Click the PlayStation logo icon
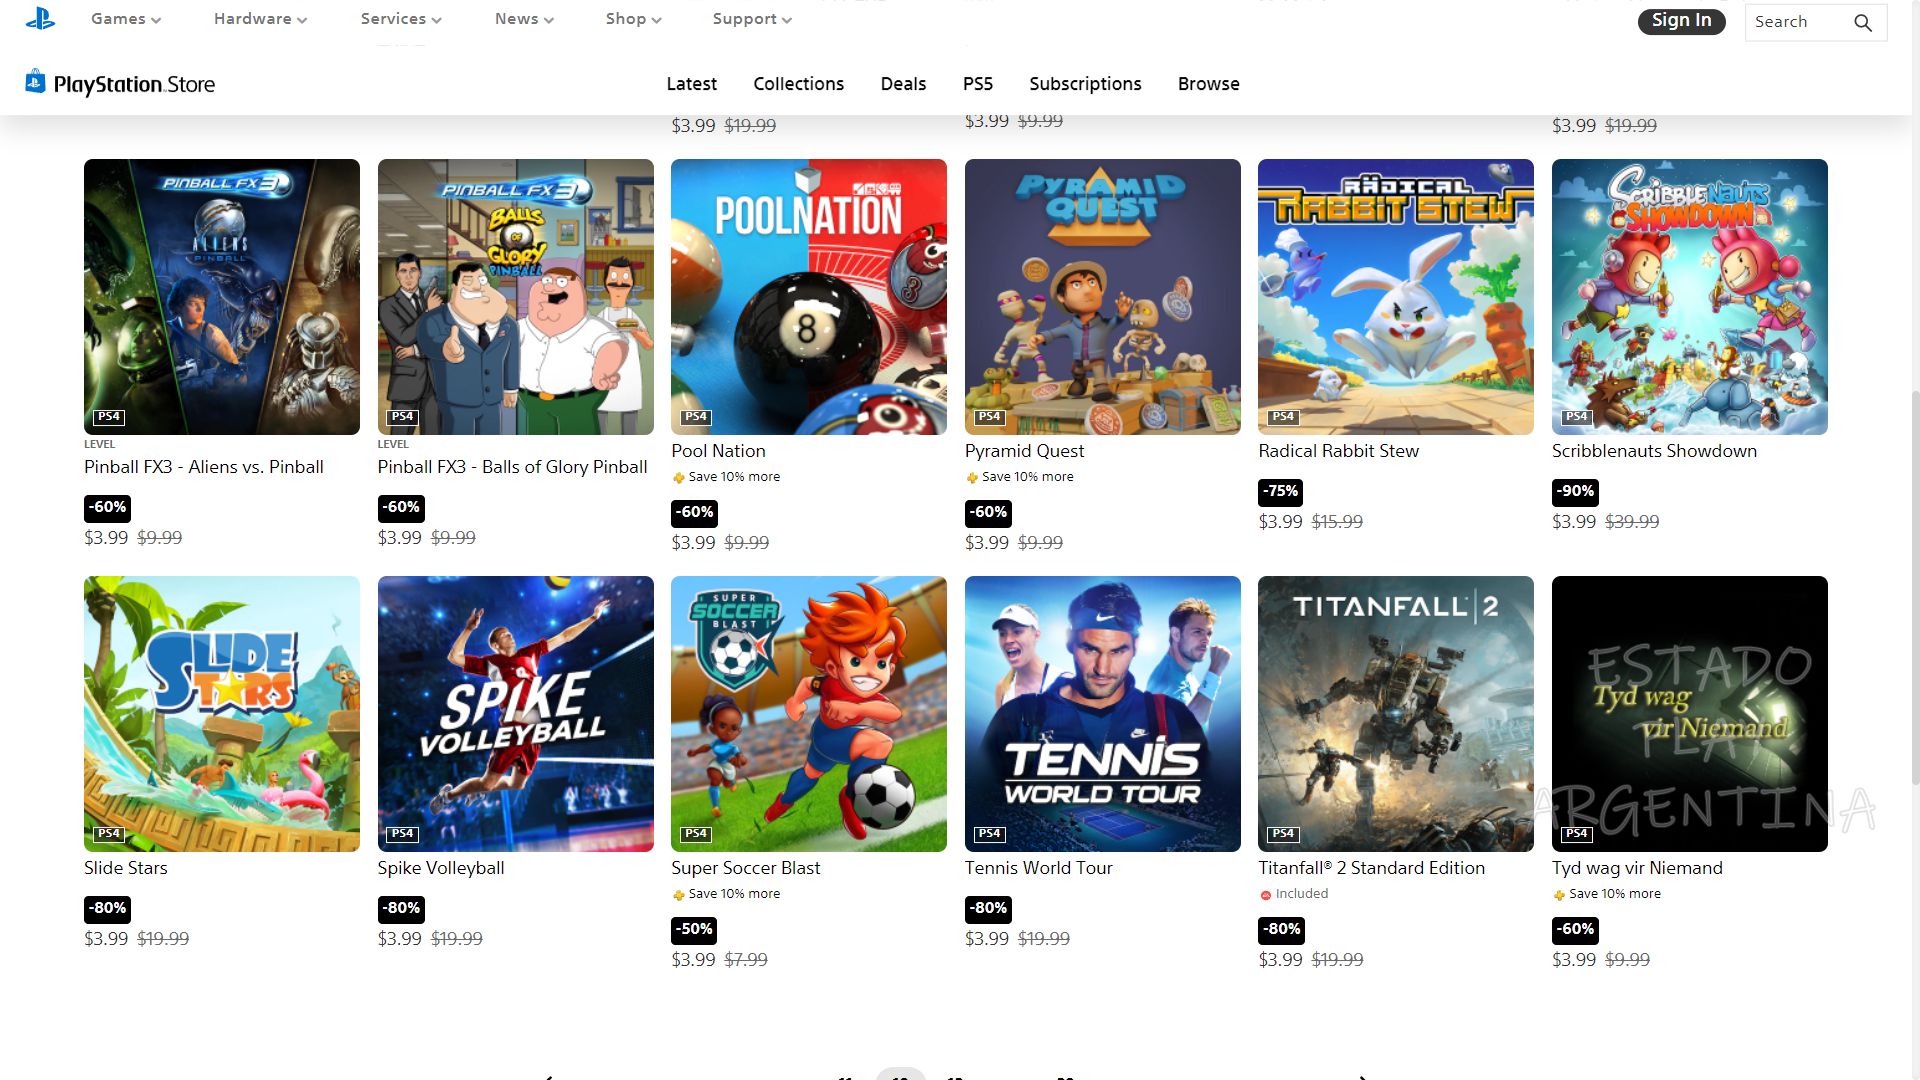 tap(40, 19)
